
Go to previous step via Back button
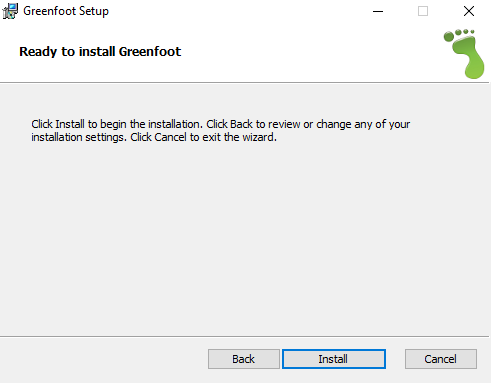244,359
